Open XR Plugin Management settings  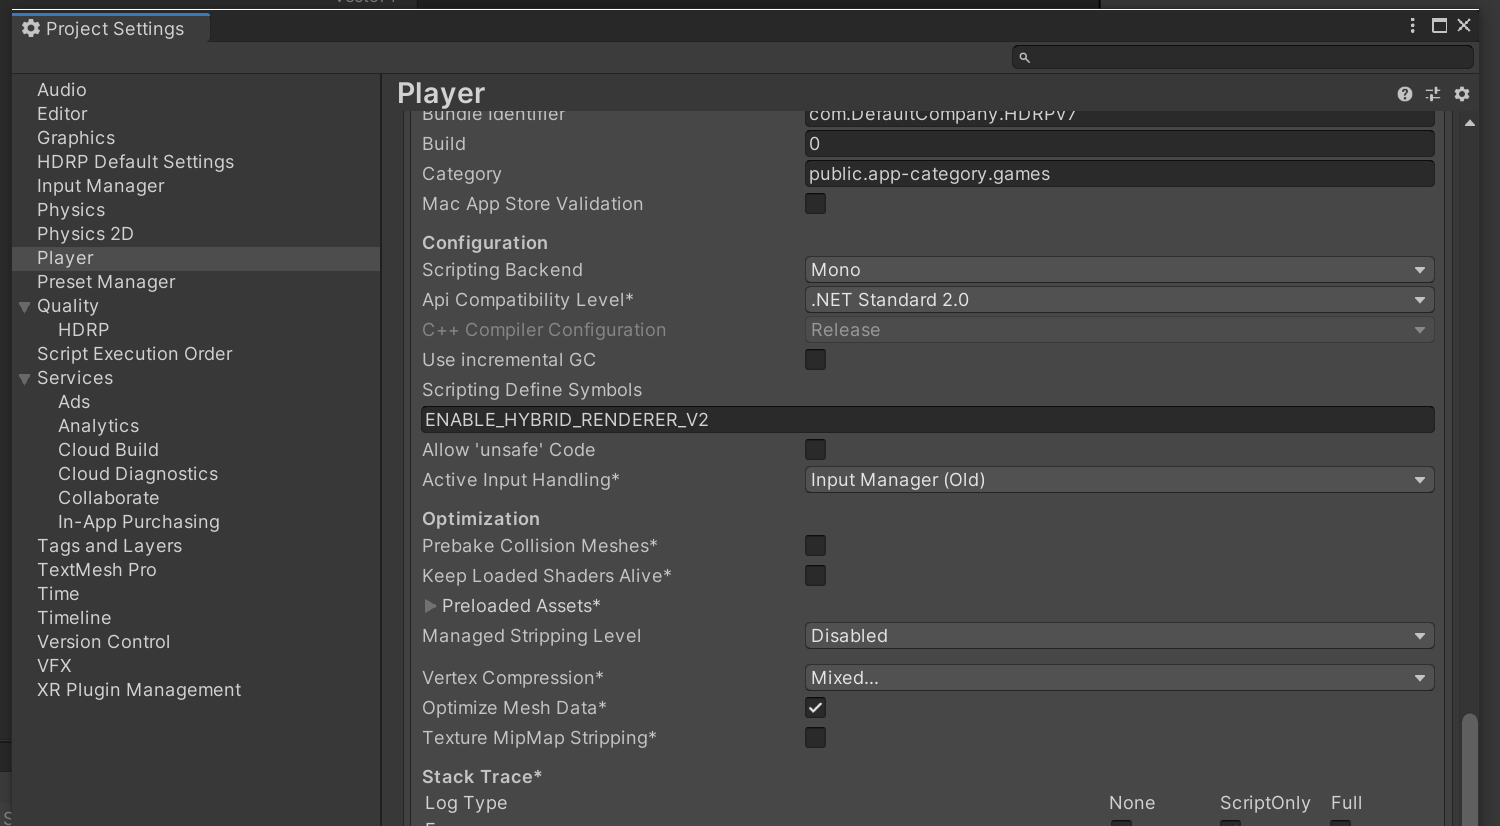point(139,690)
